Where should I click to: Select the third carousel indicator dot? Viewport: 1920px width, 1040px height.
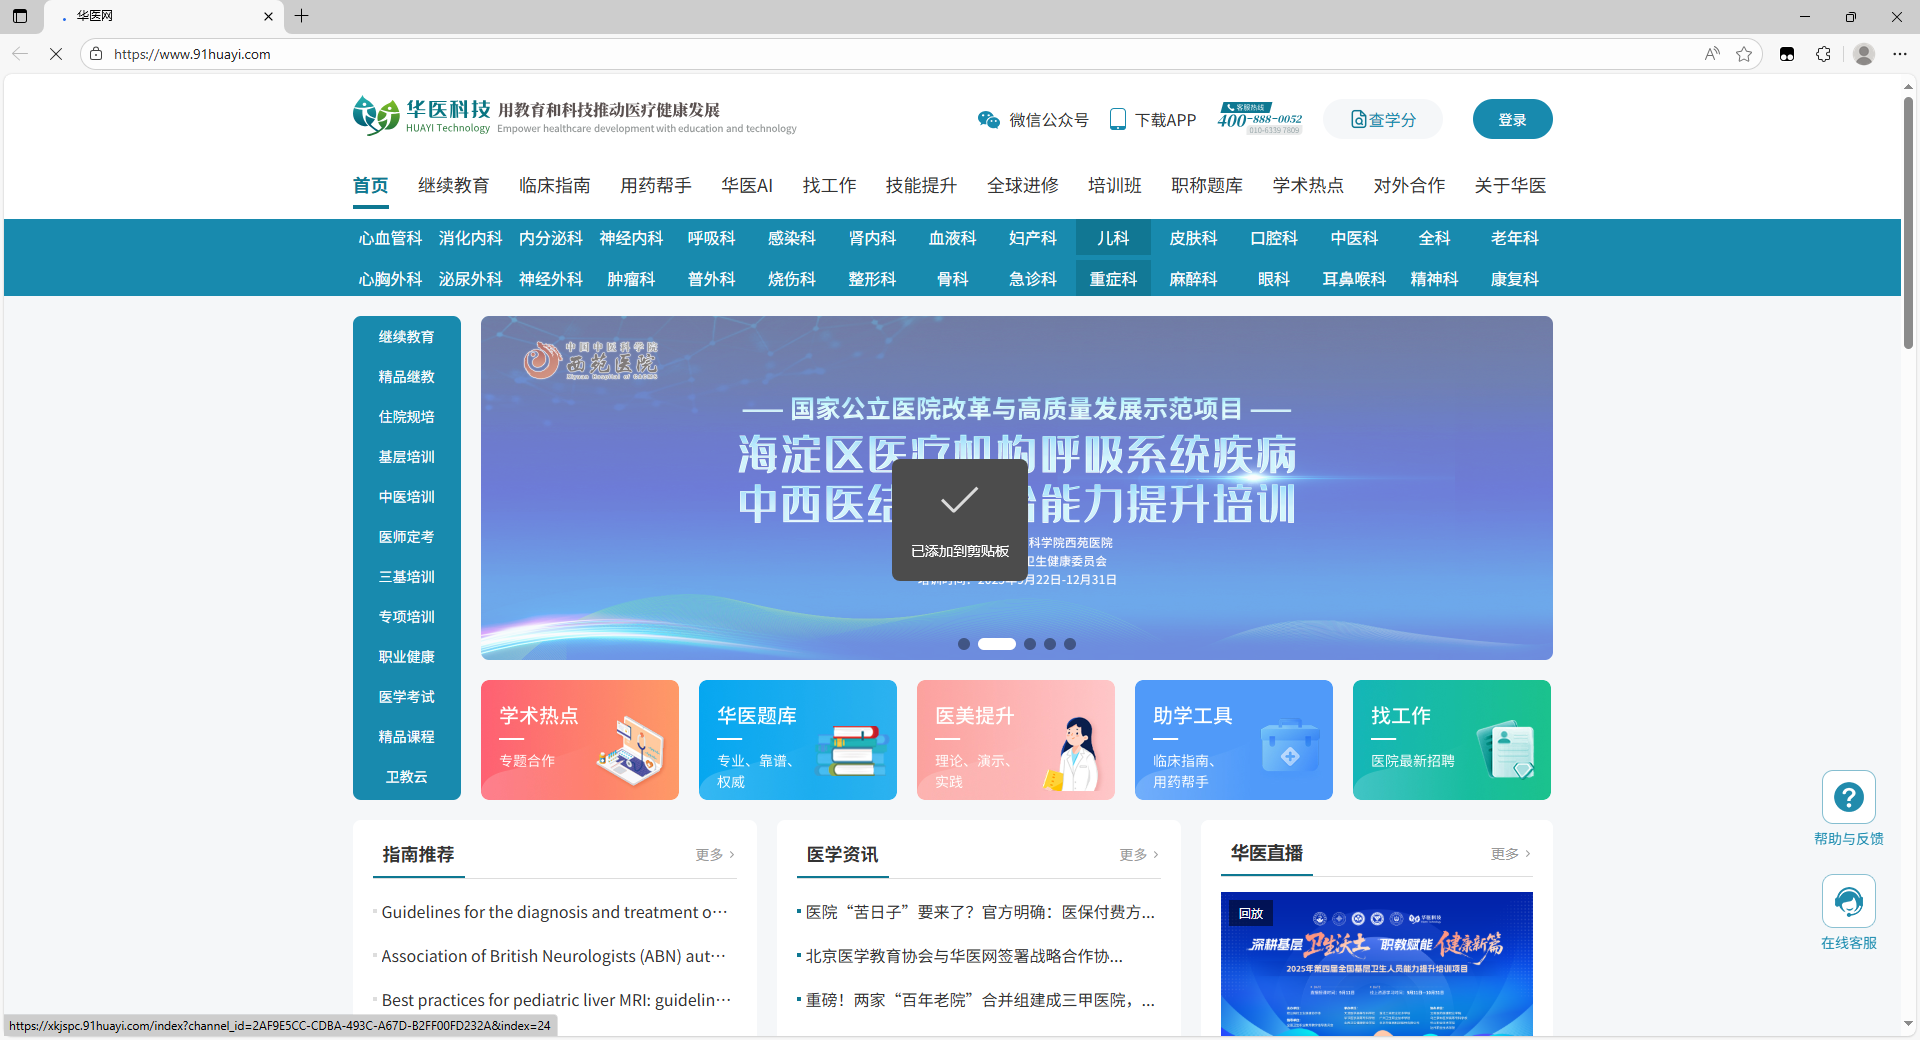click(1030, 644)
